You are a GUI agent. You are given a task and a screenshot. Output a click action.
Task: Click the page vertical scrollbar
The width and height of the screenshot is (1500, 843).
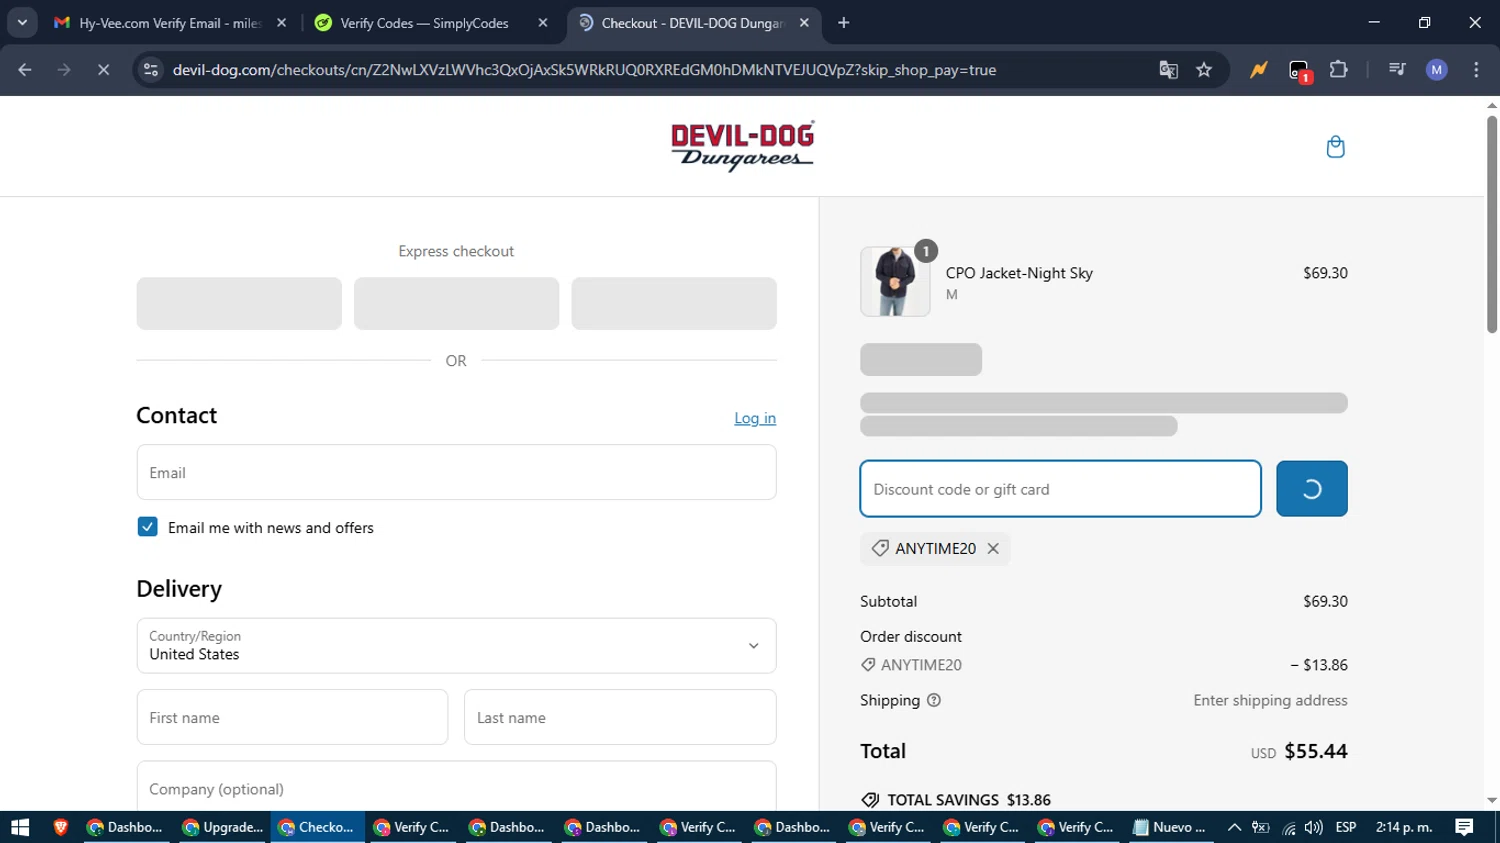point(1492,224)
